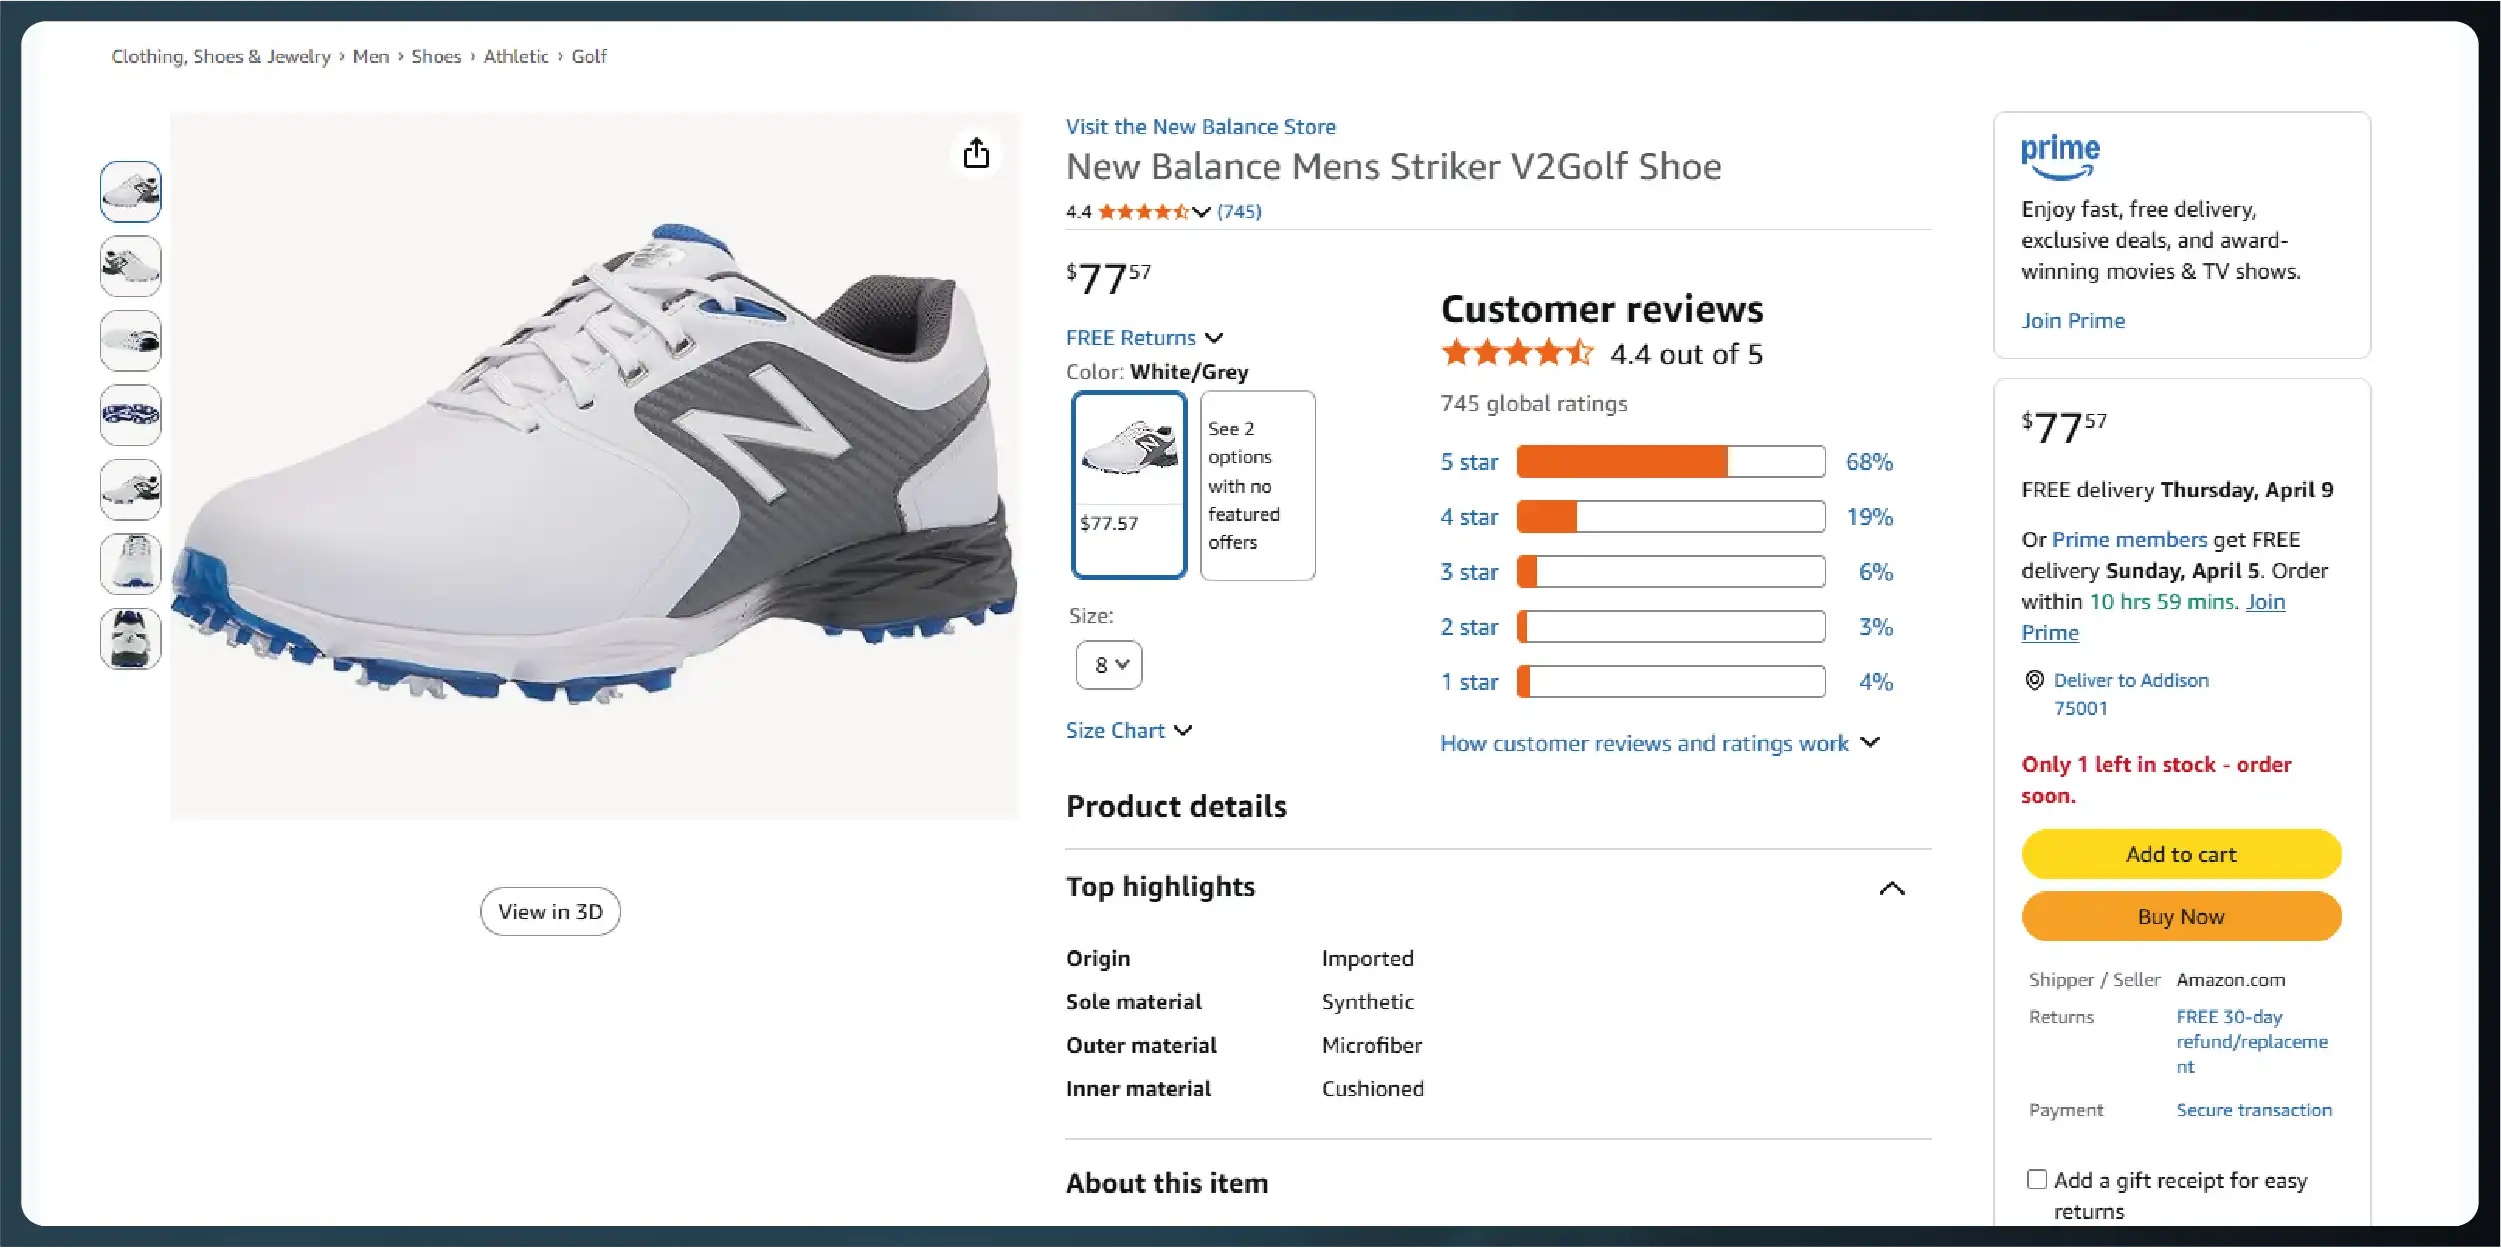Click the location pin Deliver to Addison
This screenshot has height=1248, width=2501.
pos(2034,680)
